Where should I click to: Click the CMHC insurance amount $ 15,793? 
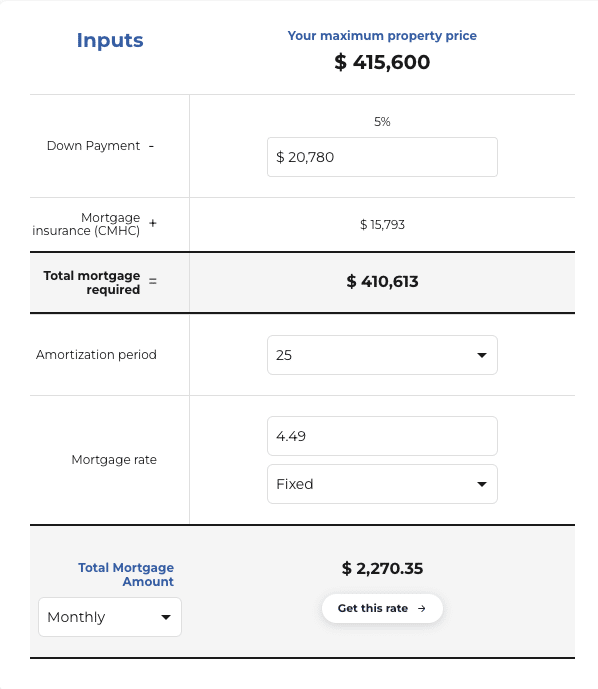pyautogui.click(x=382, y=225)
